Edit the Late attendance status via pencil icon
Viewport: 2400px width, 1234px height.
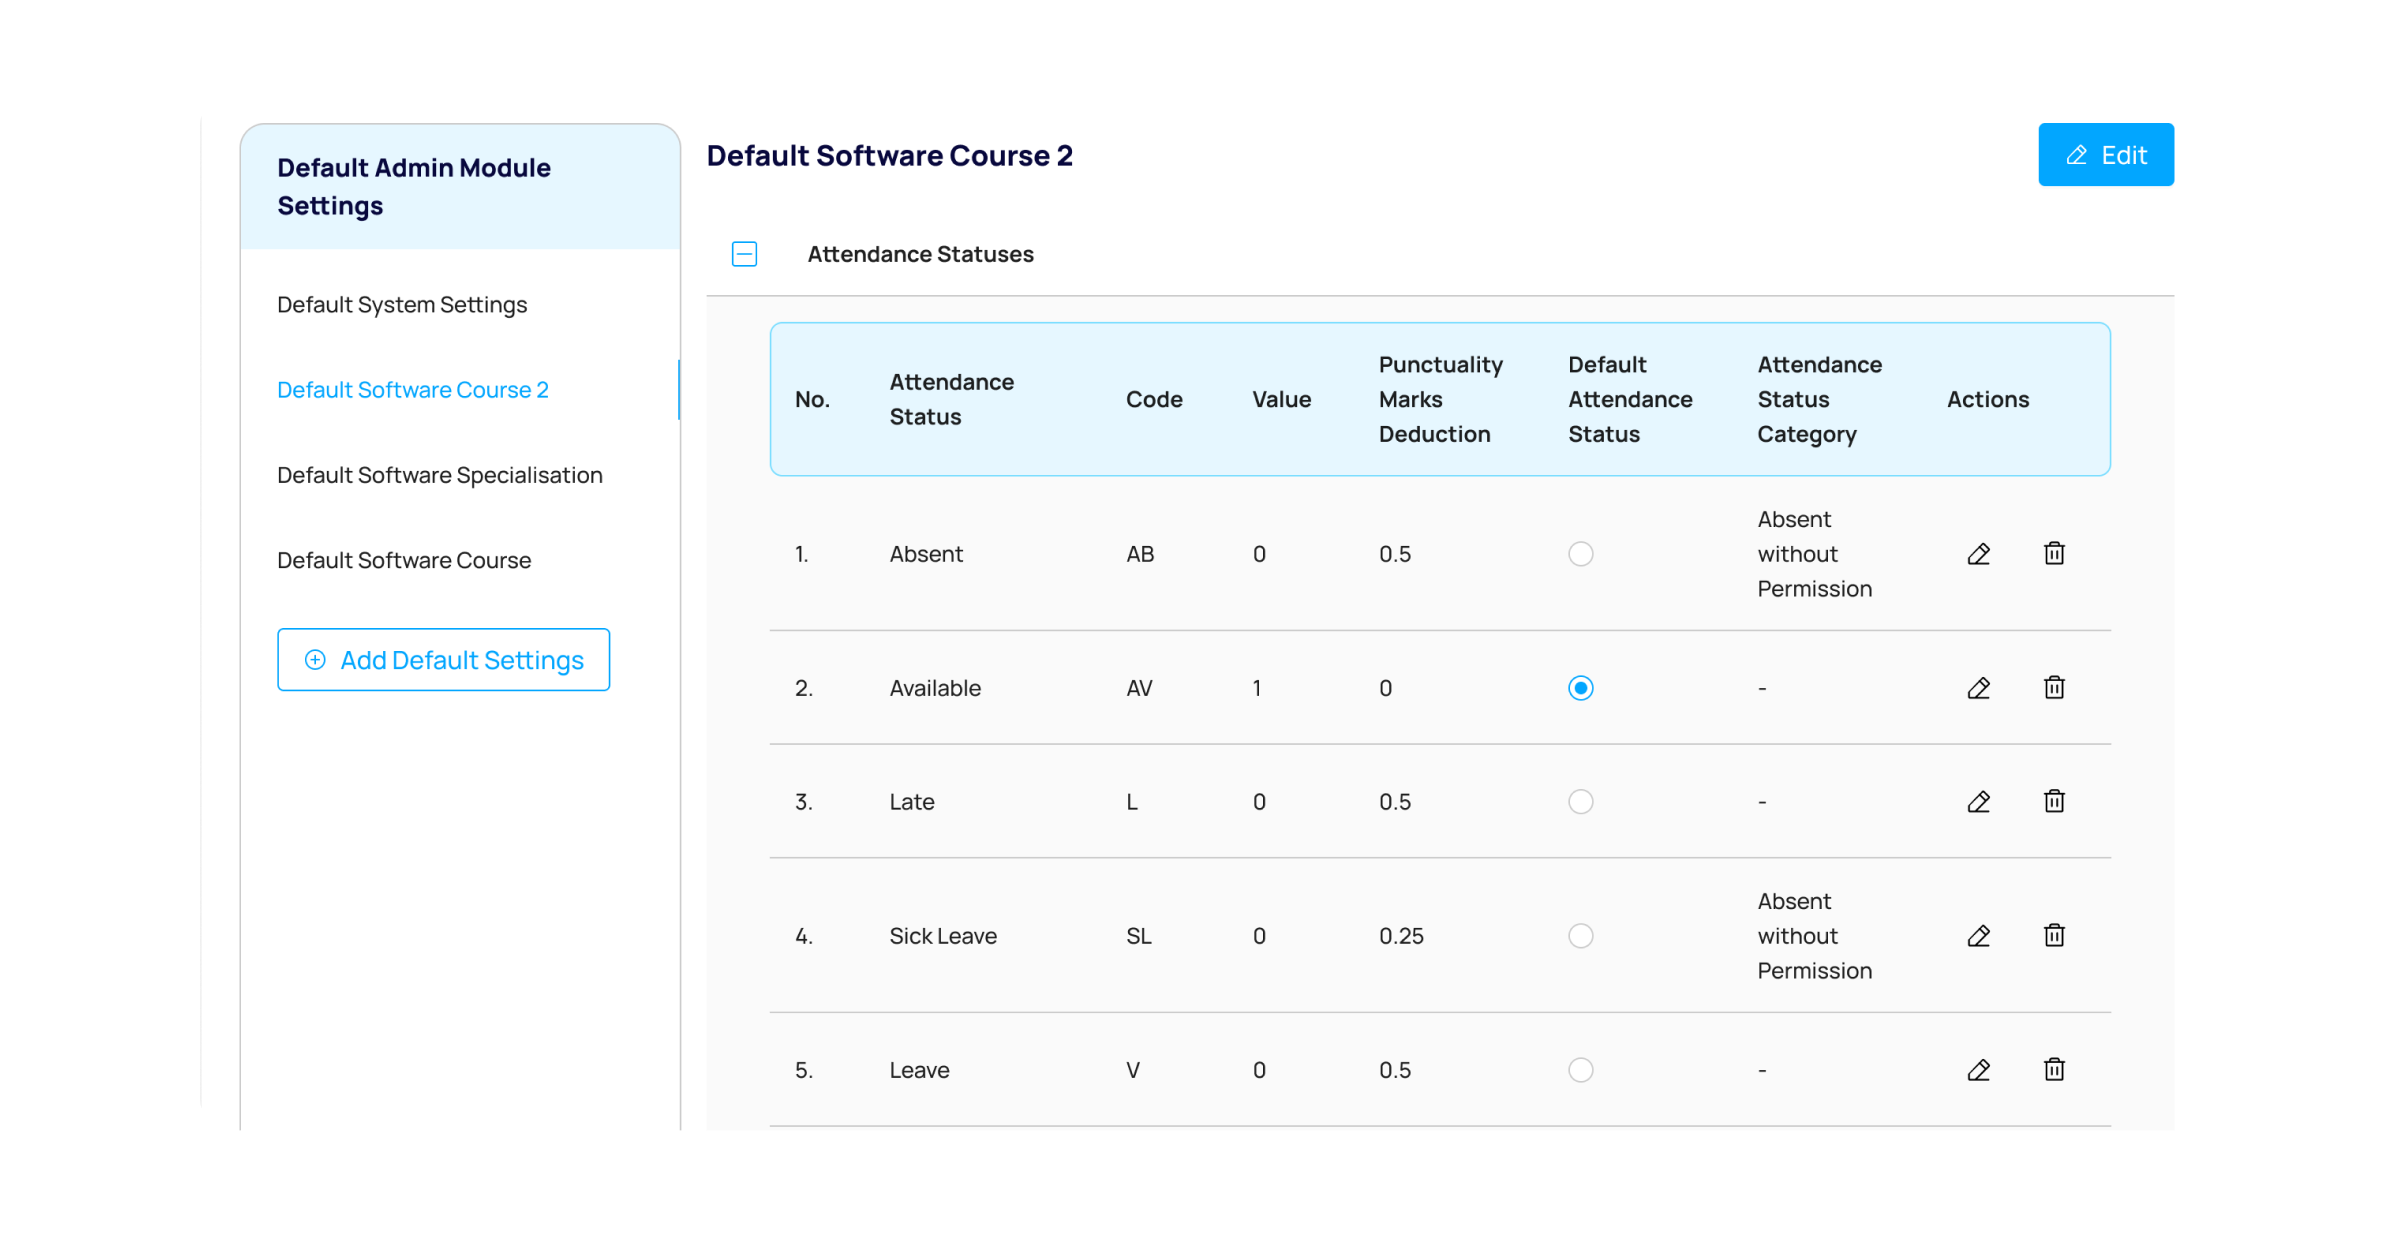coord(1978,802)
